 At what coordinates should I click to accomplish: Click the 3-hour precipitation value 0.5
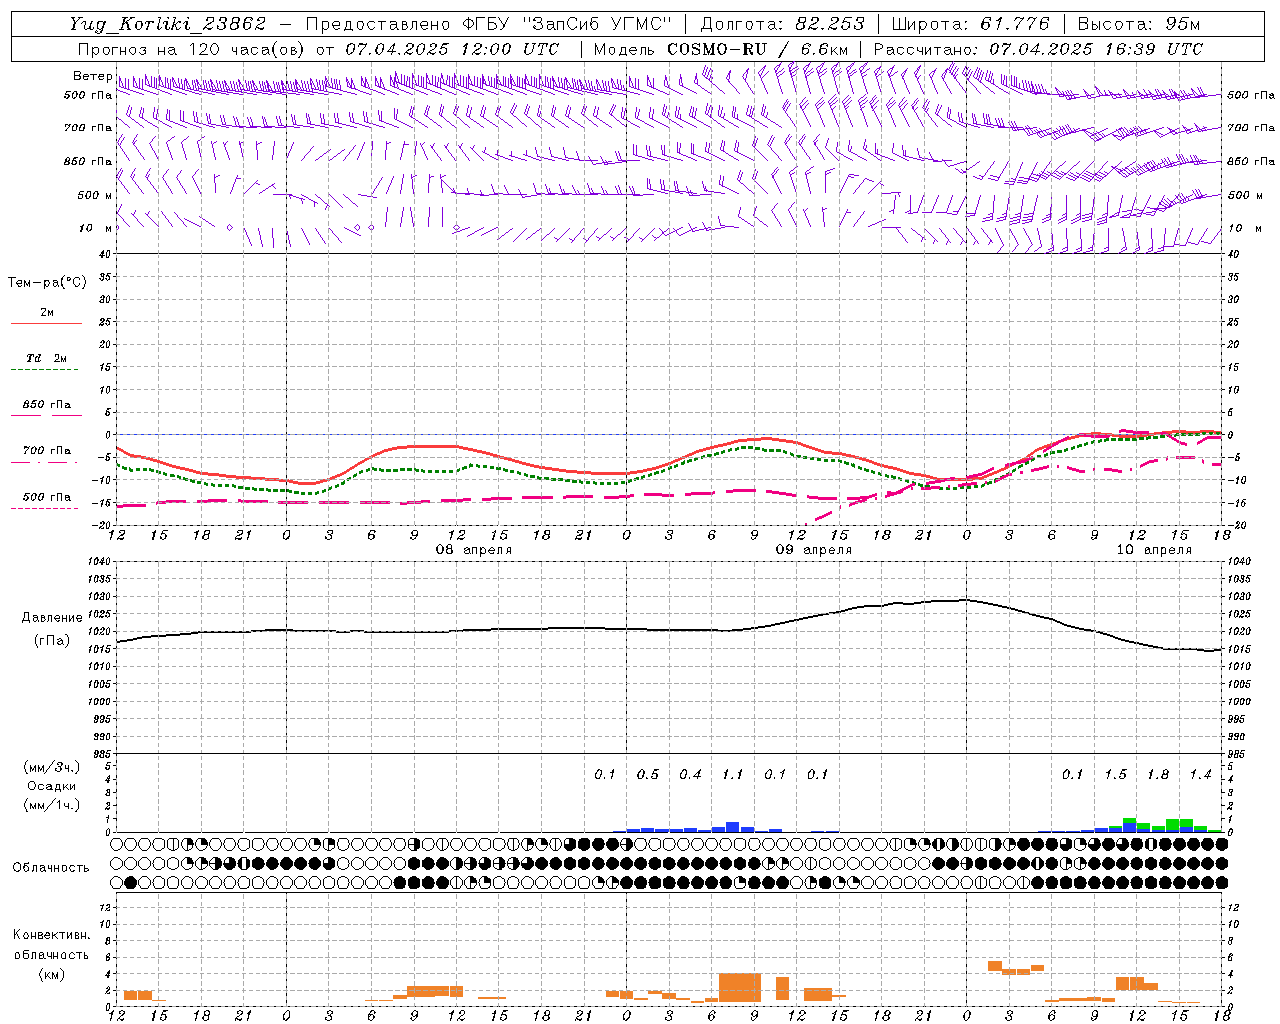648,774
